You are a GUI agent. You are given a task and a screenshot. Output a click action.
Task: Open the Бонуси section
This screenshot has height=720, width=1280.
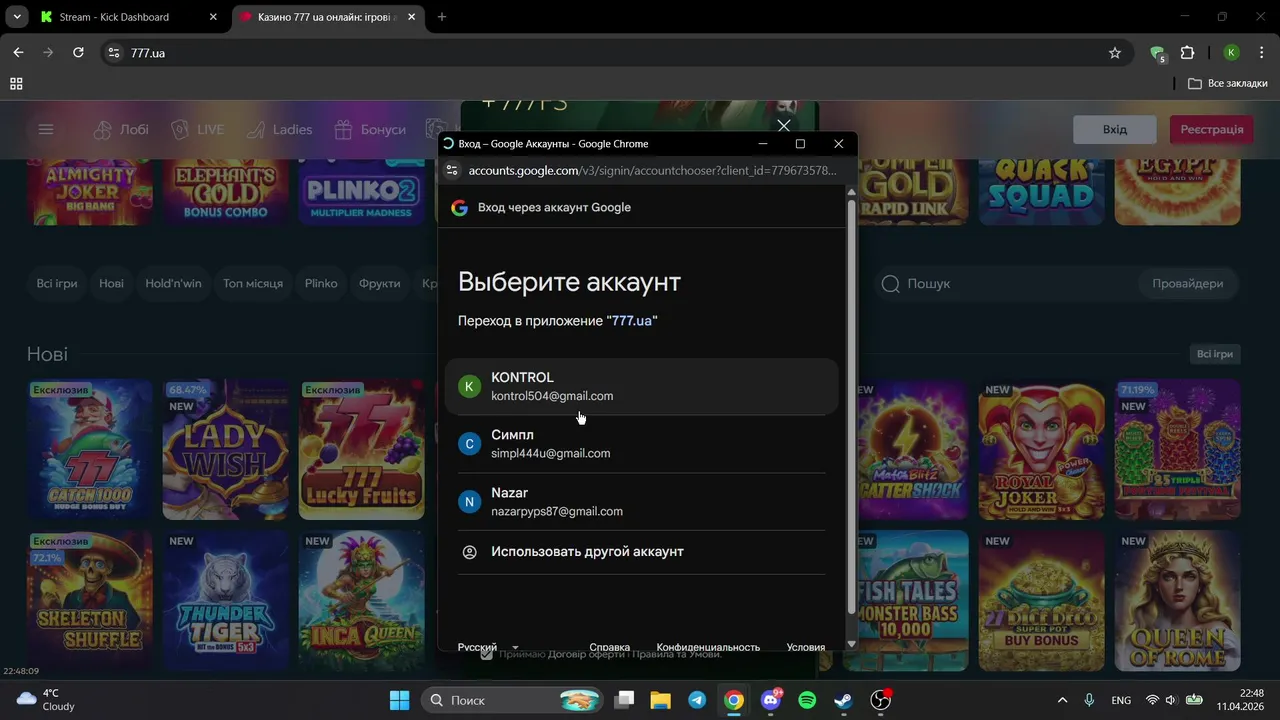(370, 130)
